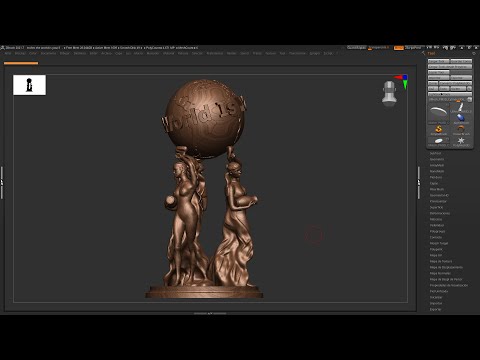Pick the EraserBrush tool with orange arc icon
The width and height of the screenshot is (480, 360).
[x=461, y=130]
